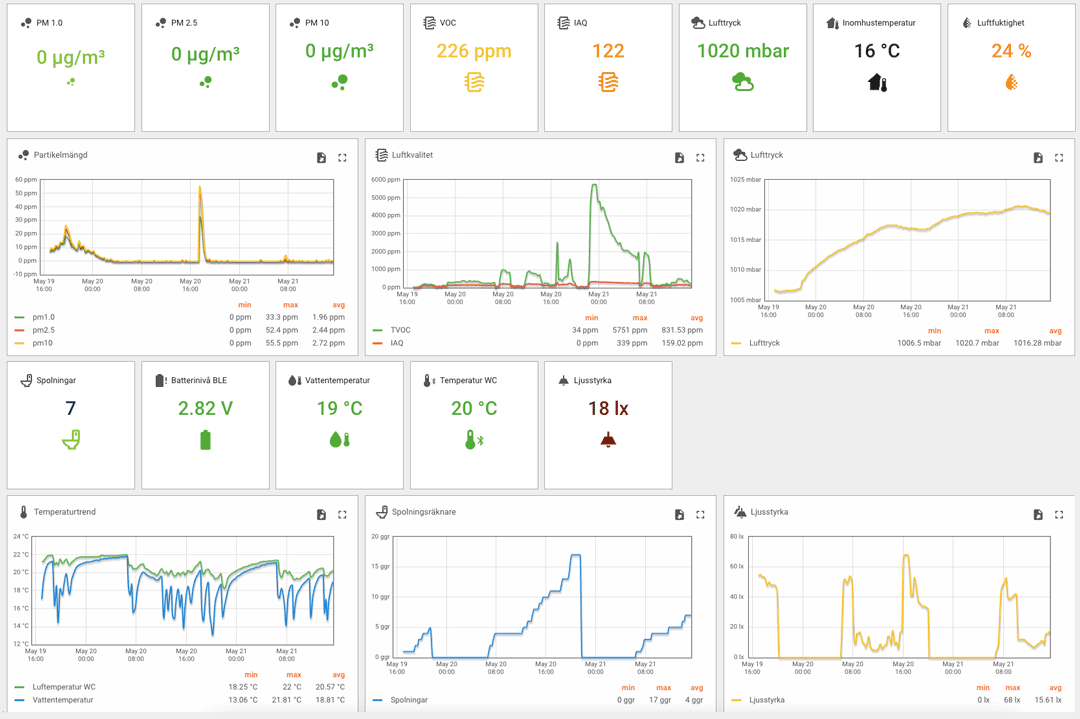The height and width of the screenshot is (719, 1080).
Task: Click the Temperaturtrend export file icon
Action: click(321, 515)
